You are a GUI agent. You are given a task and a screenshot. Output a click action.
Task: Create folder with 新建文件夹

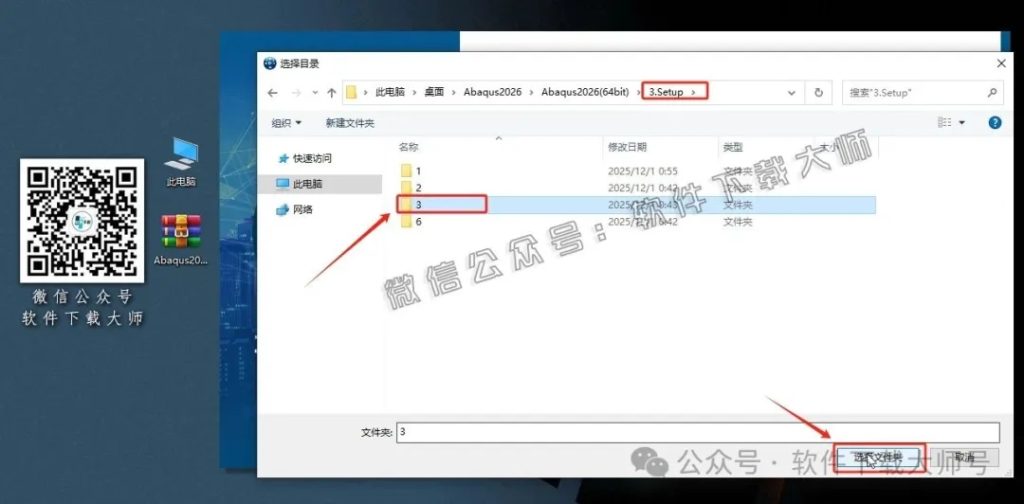coord(350,123)
